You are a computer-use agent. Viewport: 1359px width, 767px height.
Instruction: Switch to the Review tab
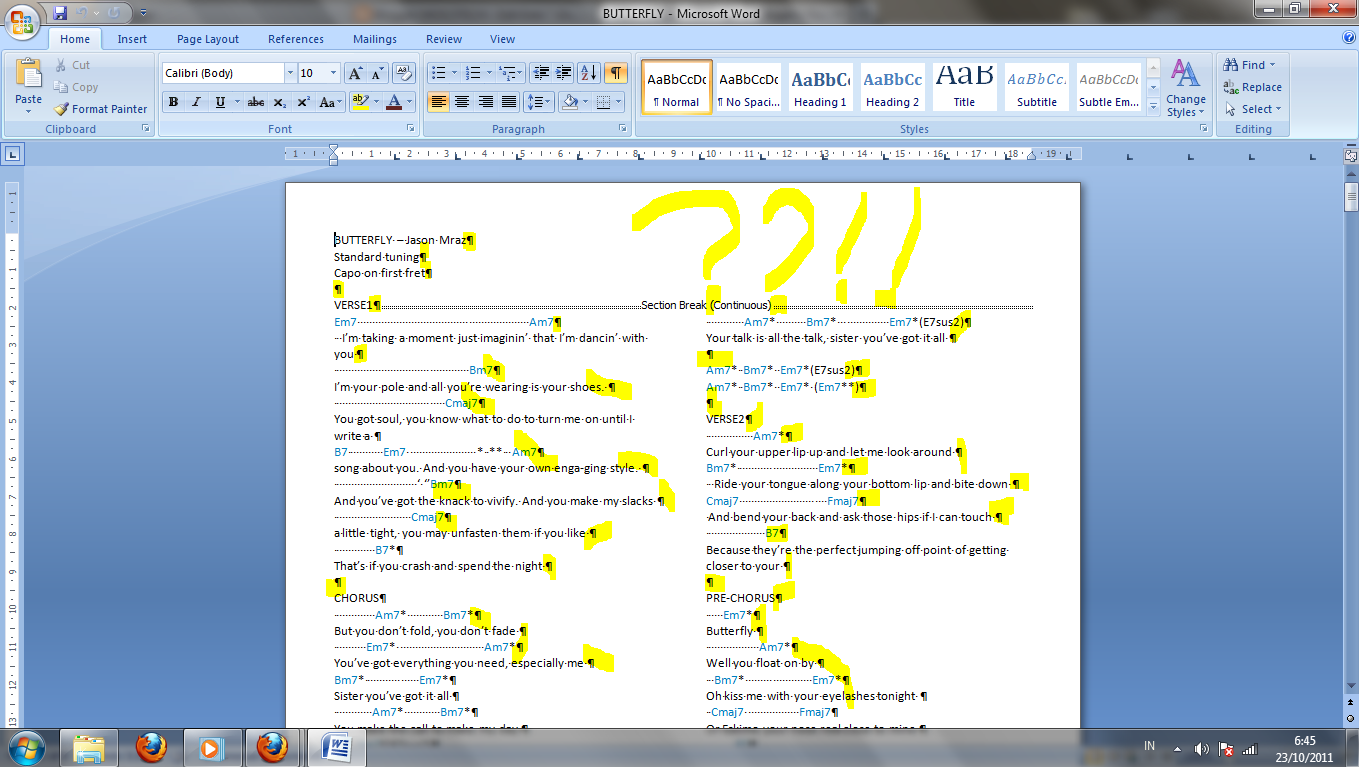(x=444, y=39)
